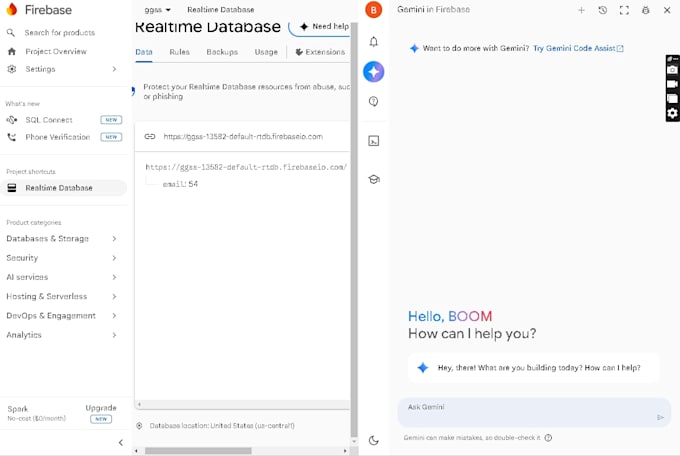Focus the Ask Gemini input field
This screenshot has height=456, width=680.
(533, 412)
